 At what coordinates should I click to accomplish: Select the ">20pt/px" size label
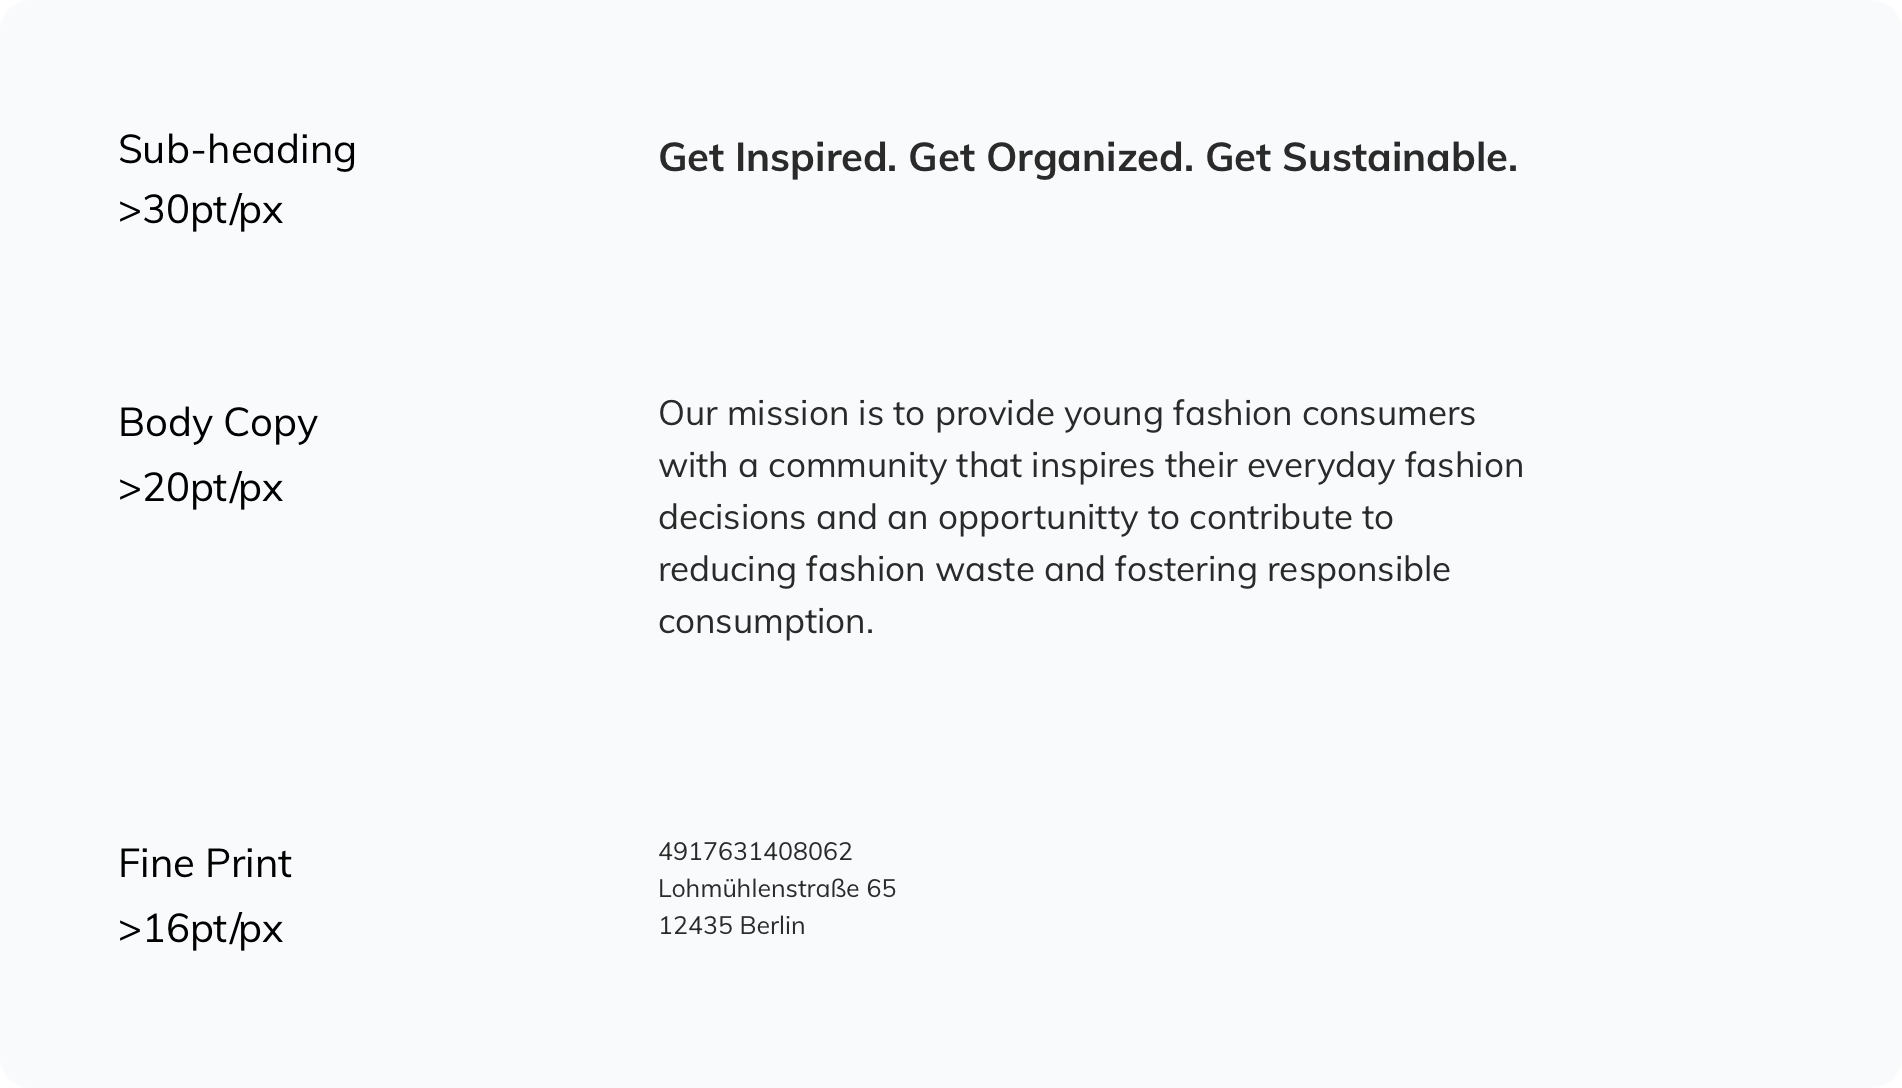pyautogui.click(x=200, y=488)
